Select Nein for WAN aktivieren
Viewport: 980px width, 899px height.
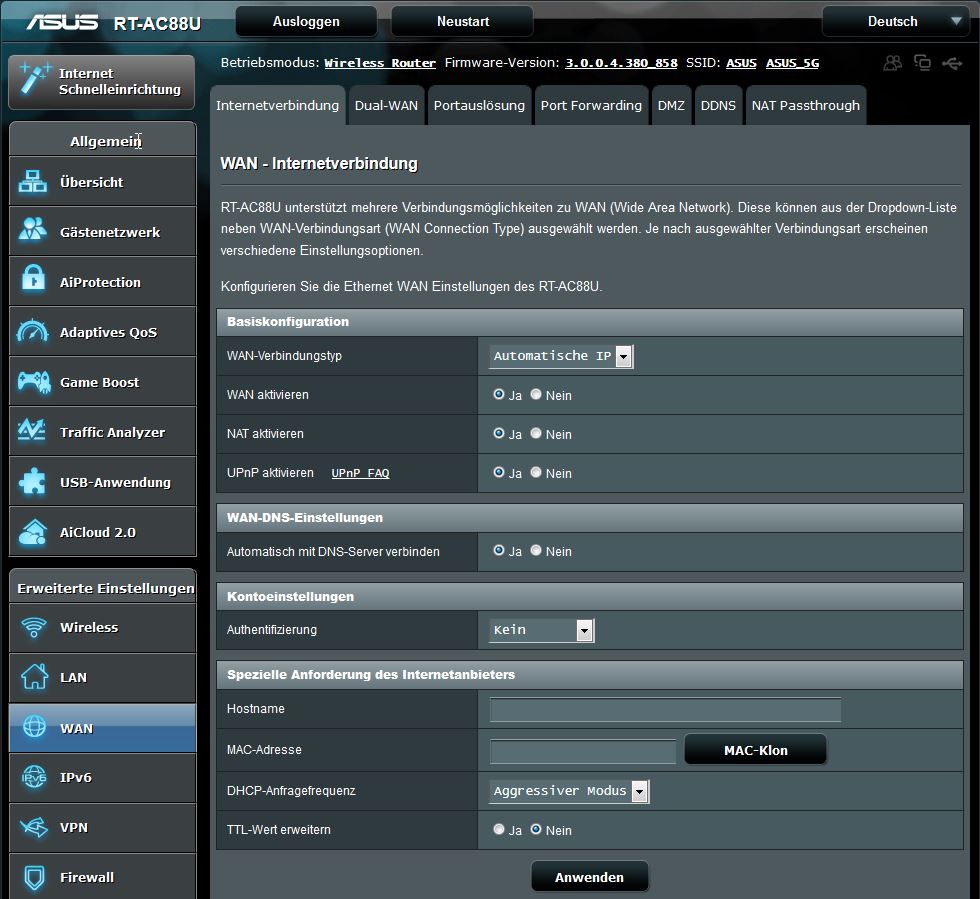pyautogui.click(x=536, y=394)
